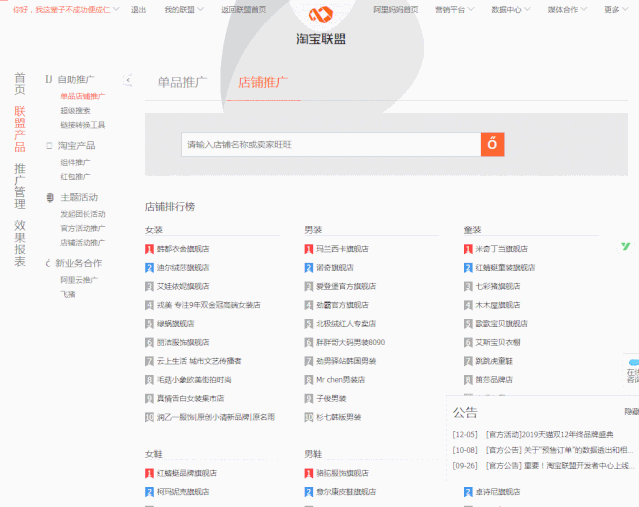
Task: Click the Taobao Alliance logo
Action: tap(320, 27)
